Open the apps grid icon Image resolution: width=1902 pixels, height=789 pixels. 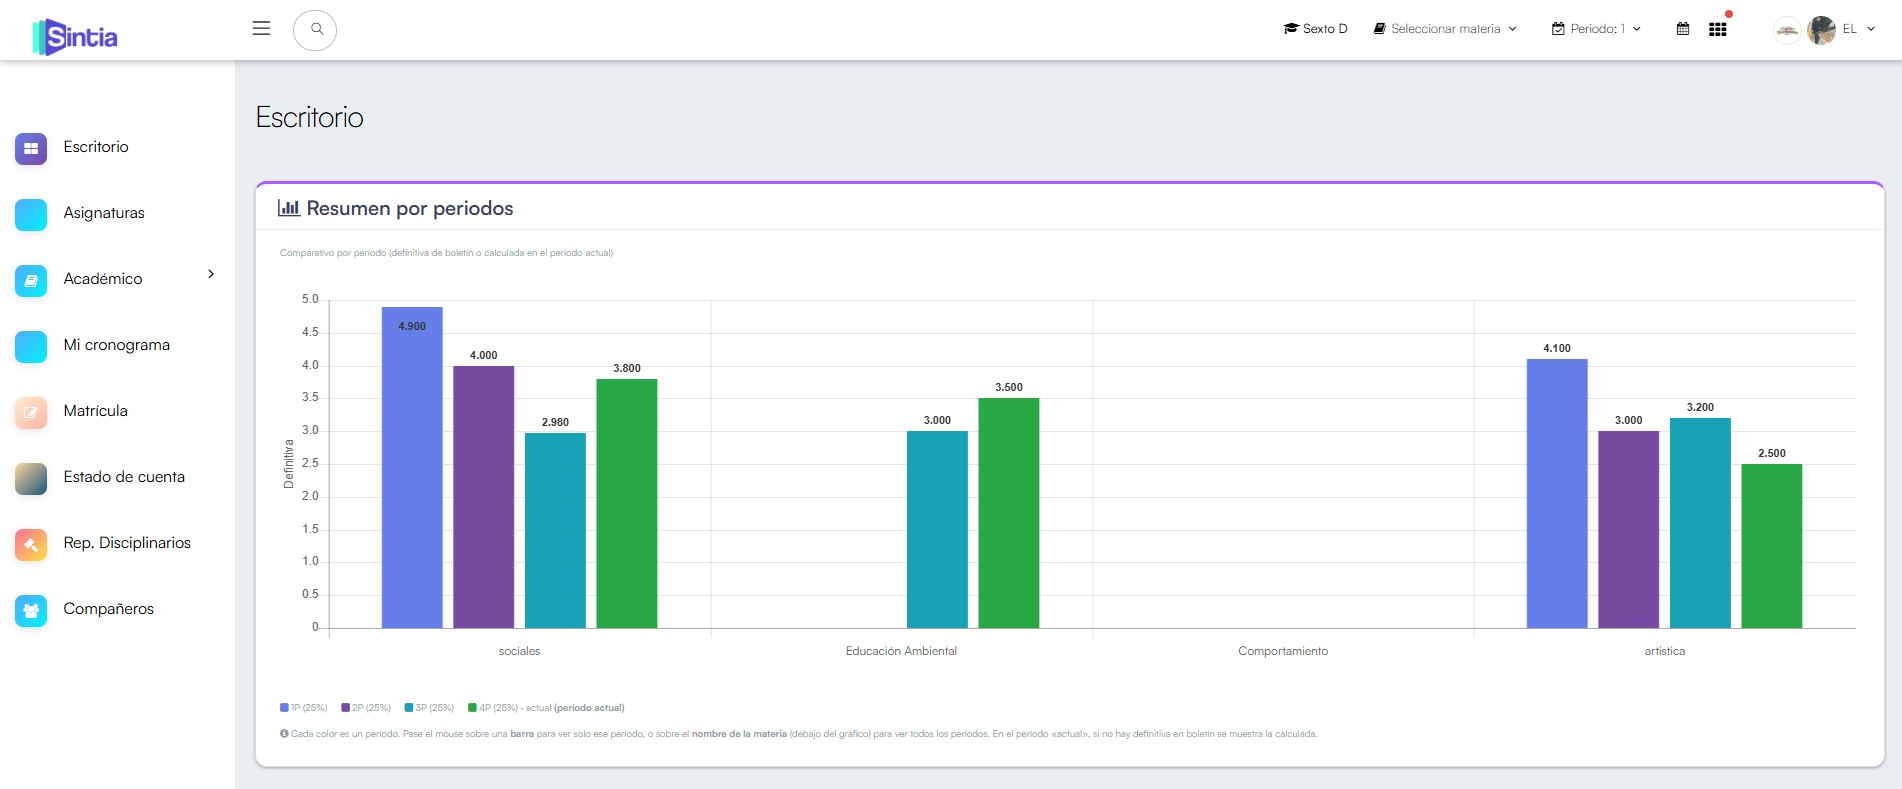point(1718,29)
